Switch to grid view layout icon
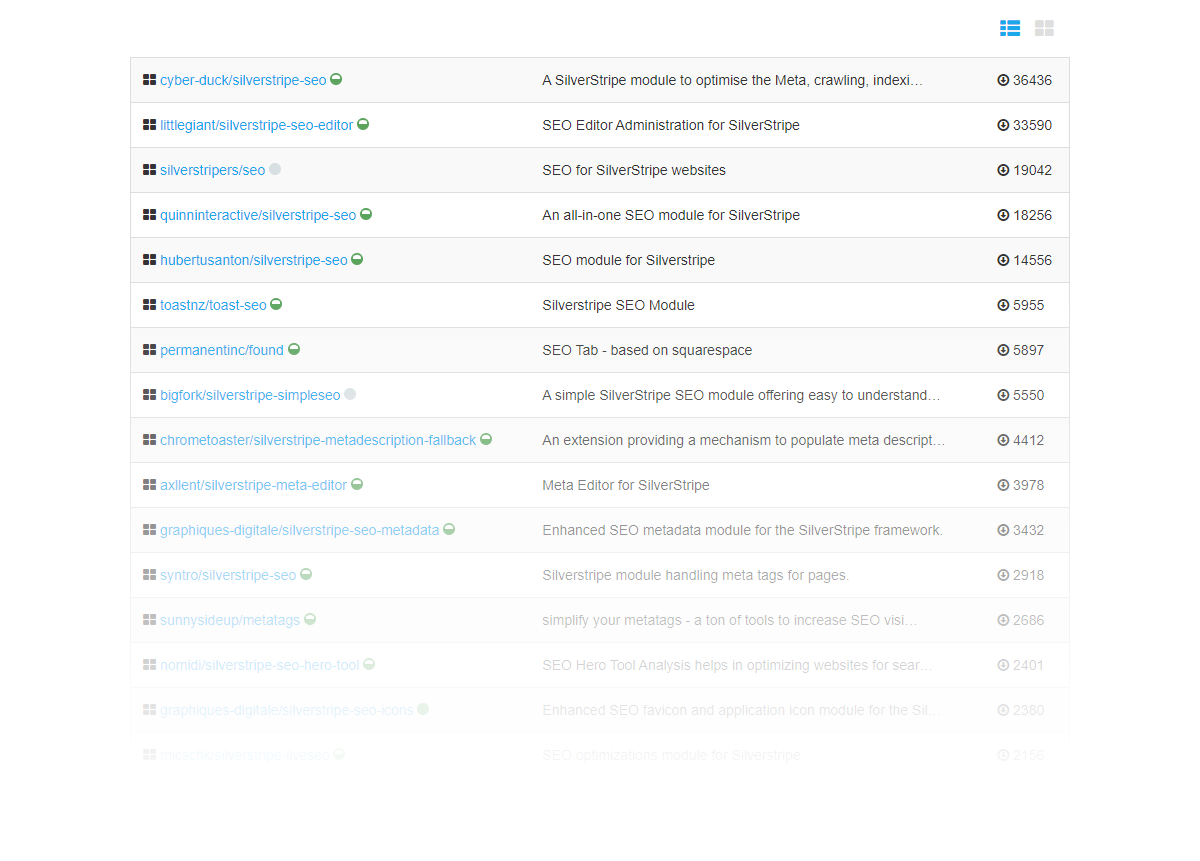The width and height of the screenshot is (1200, 861). click(1044, 28)
